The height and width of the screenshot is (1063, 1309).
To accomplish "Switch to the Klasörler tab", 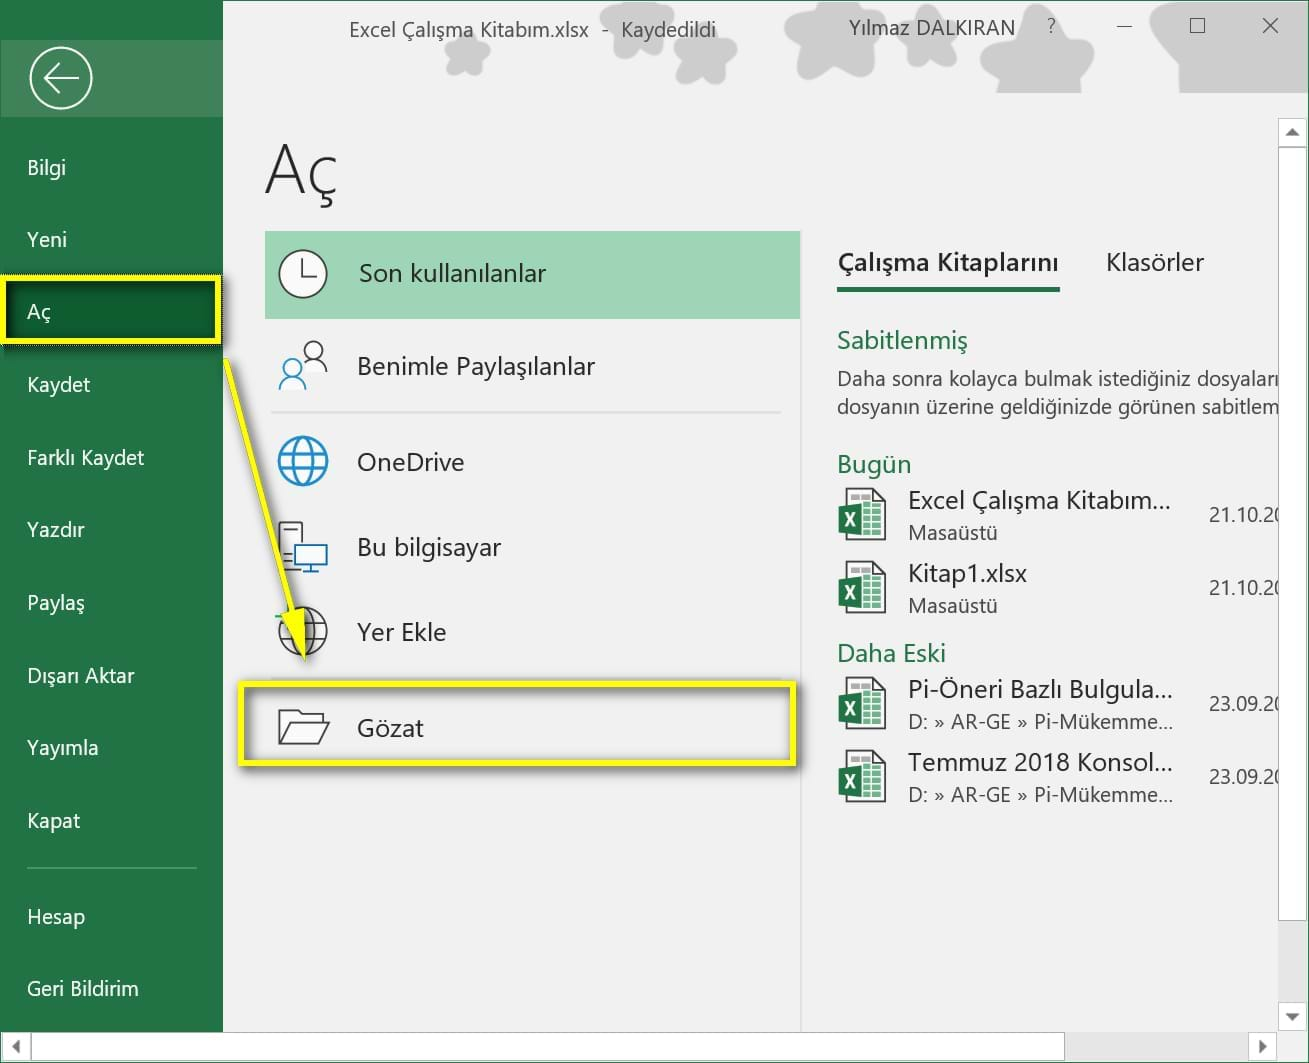I will [1154, 263].
